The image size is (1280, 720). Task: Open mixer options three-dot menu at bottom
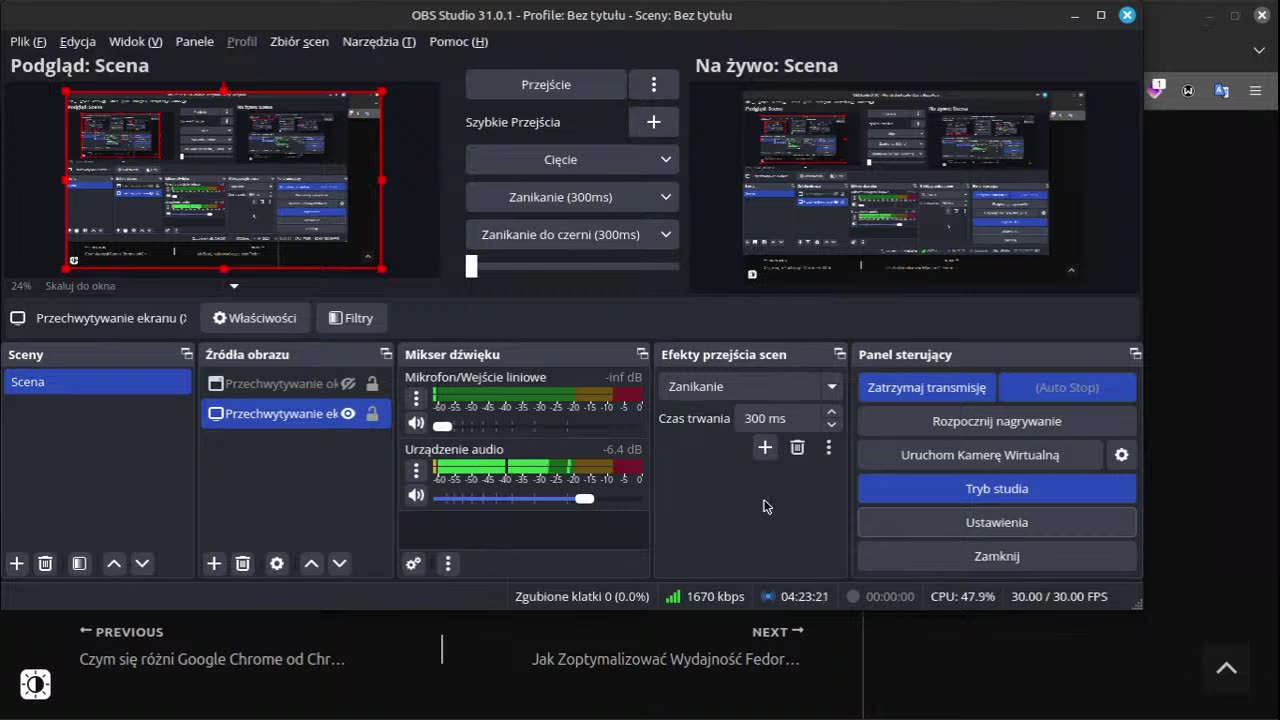click(447, 564)
